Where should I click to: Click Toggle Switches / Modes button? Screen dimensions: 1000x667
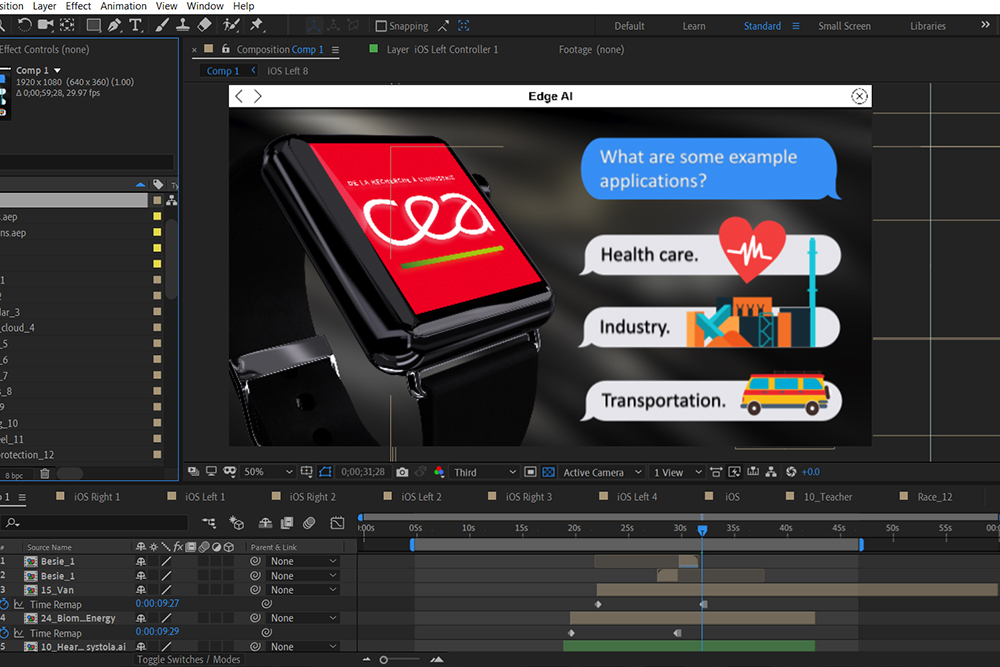tap(189, 659)
